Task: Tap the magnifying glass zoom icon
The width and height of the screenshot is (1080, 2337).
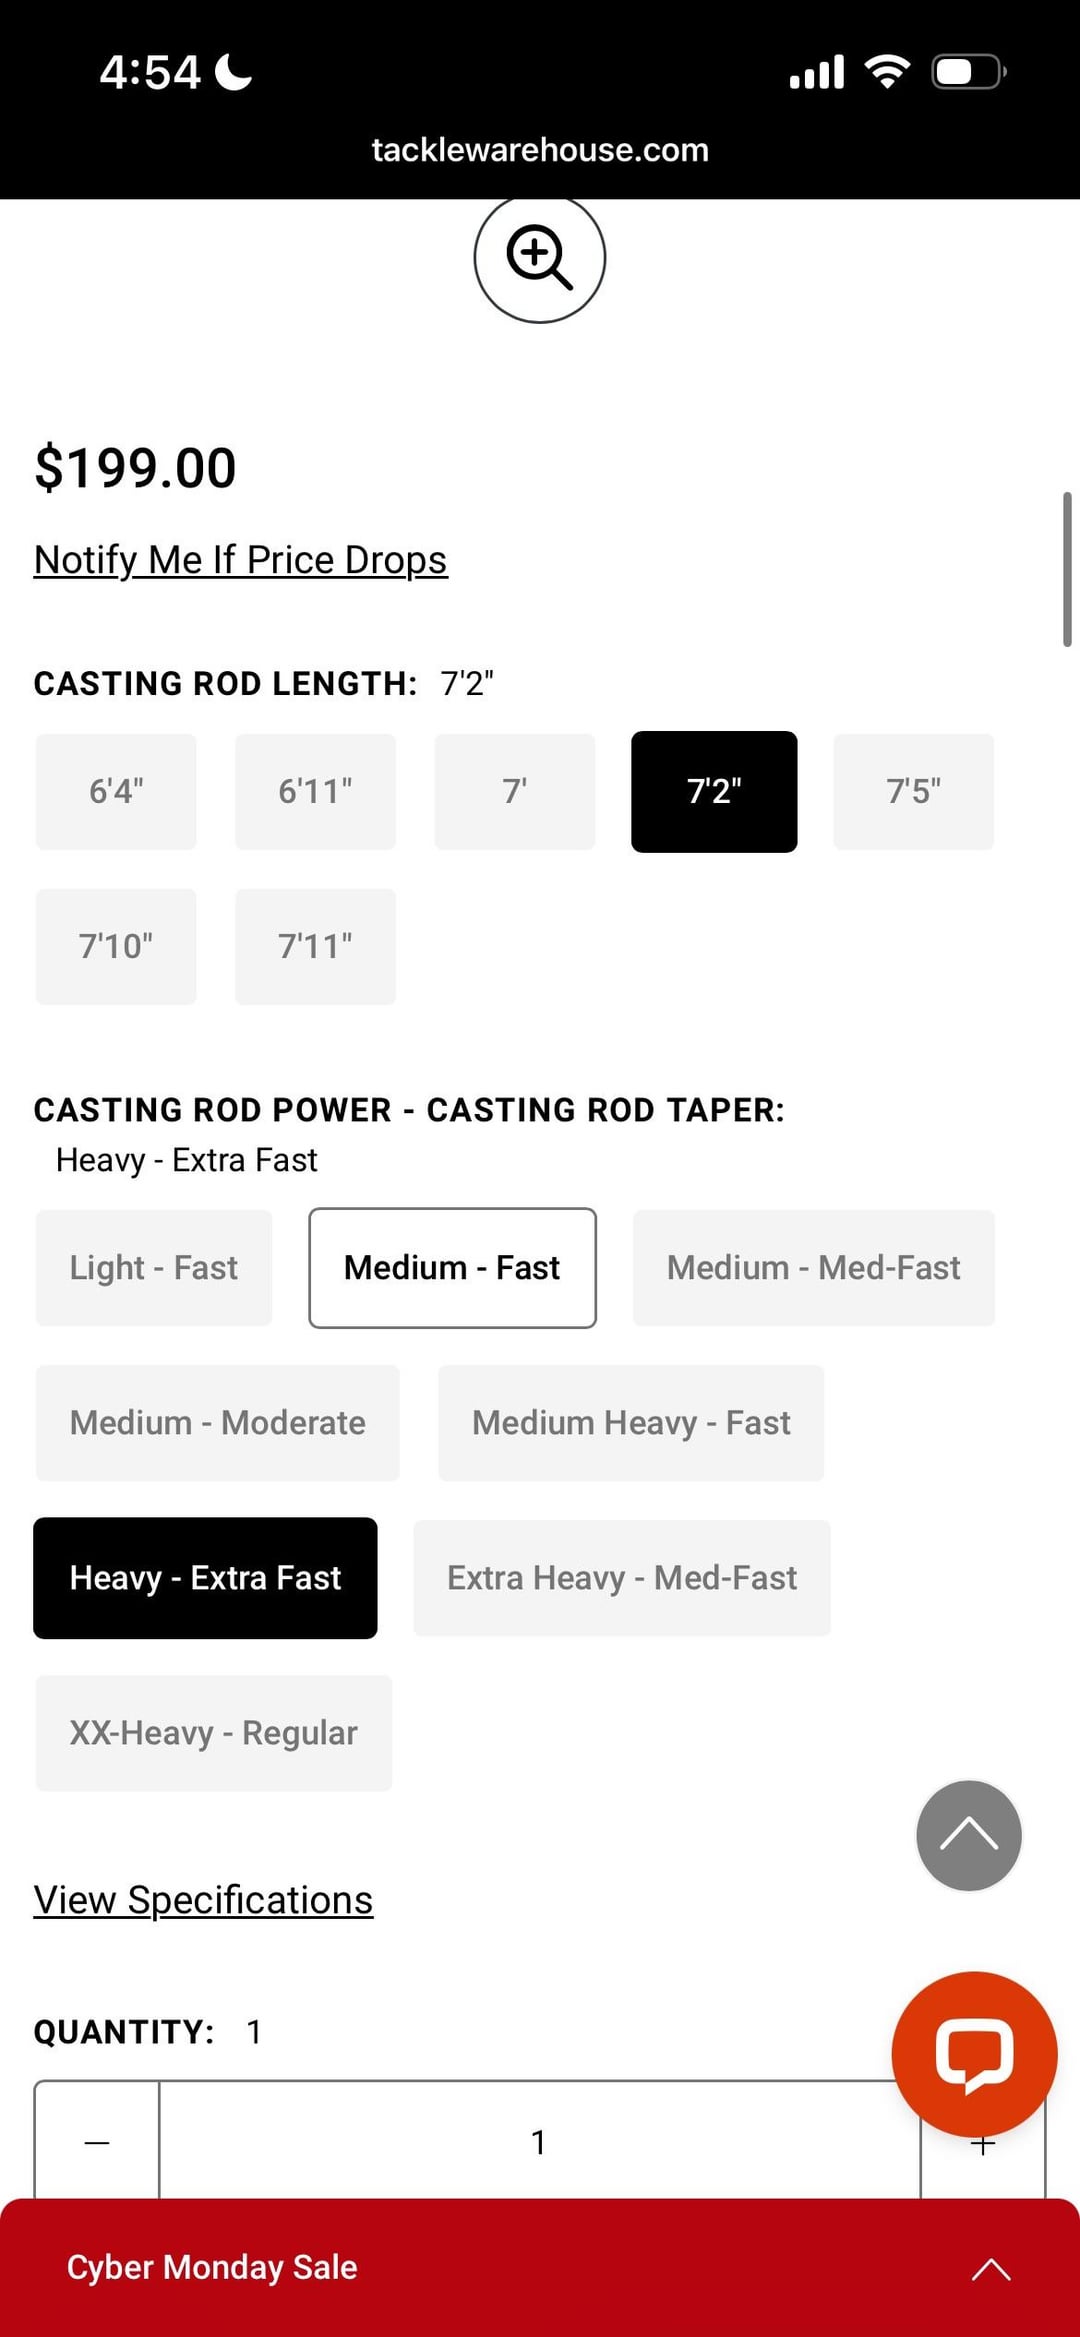Action: tap(539, 258)
